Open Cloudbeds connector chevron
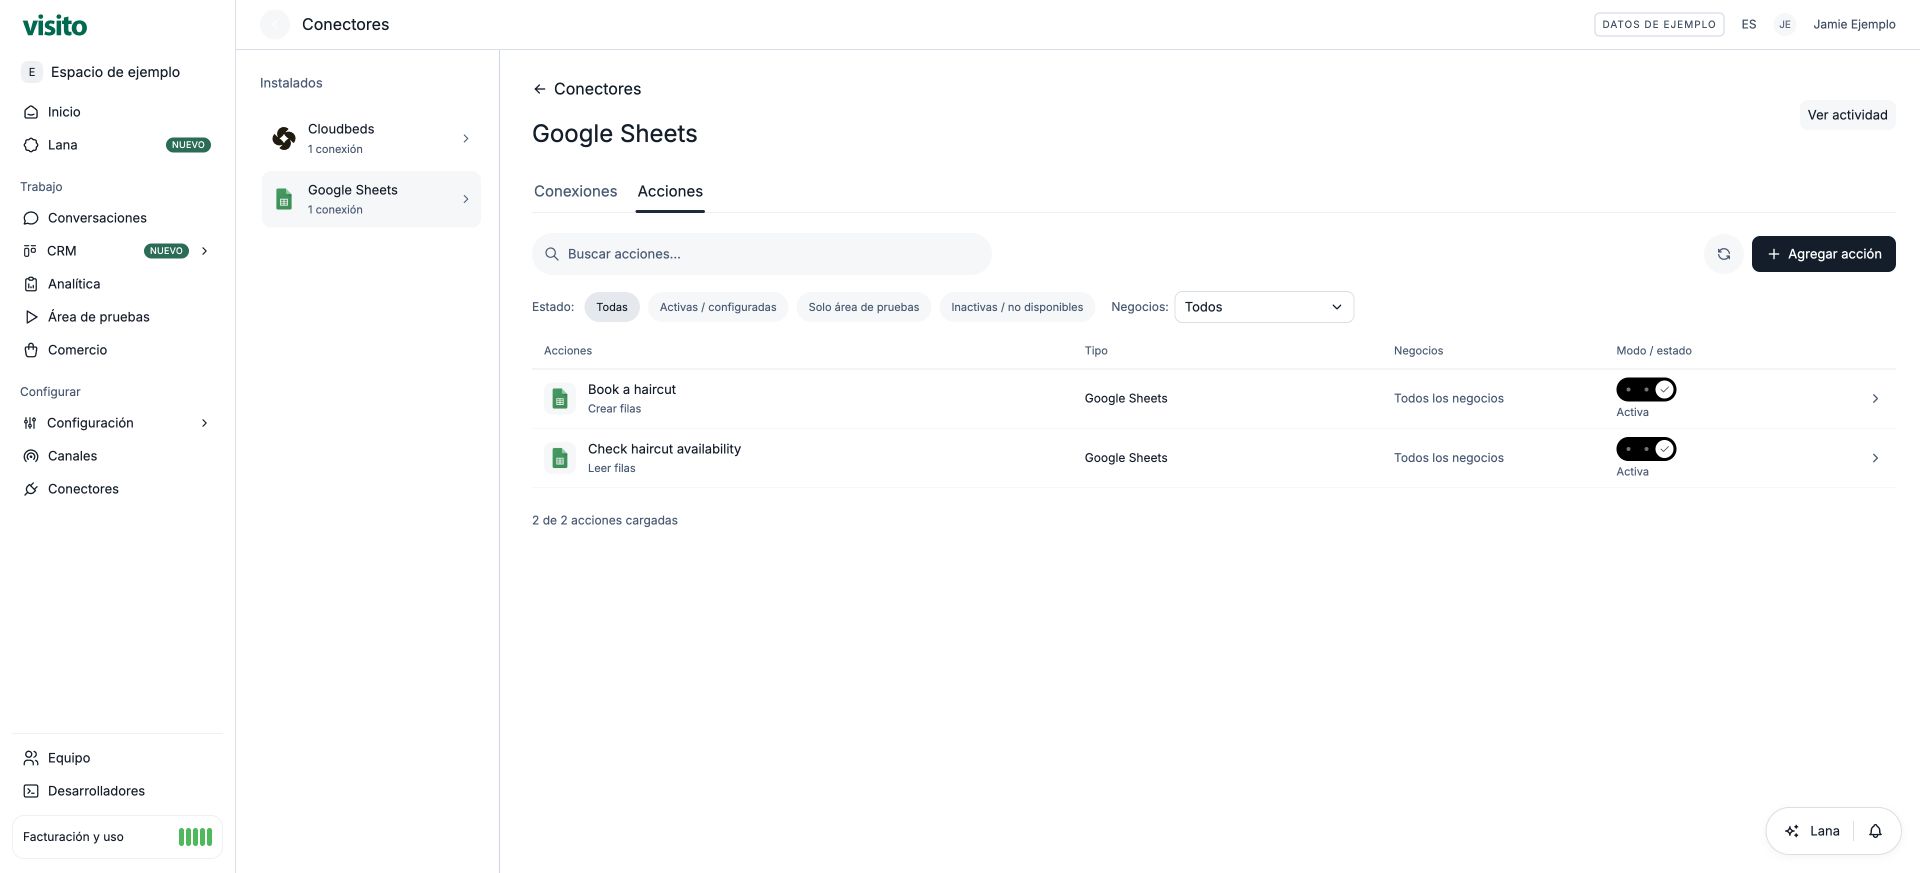 coord(466,138)
